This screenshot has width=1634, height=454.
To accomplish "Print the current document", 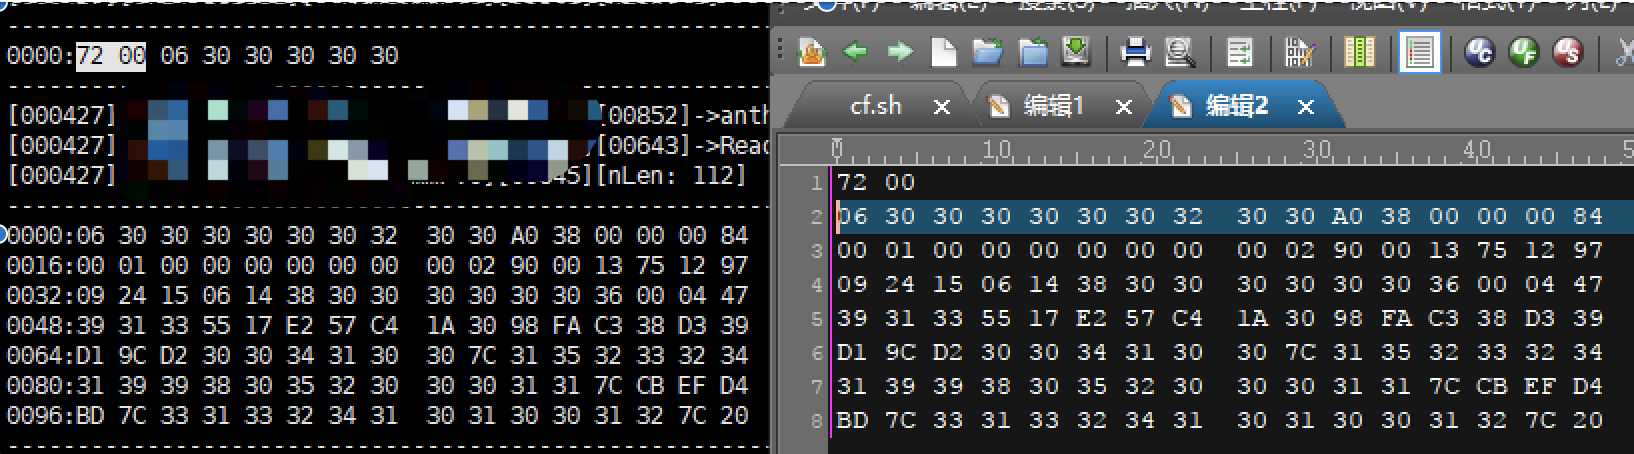I will (x=1135, y=51).
